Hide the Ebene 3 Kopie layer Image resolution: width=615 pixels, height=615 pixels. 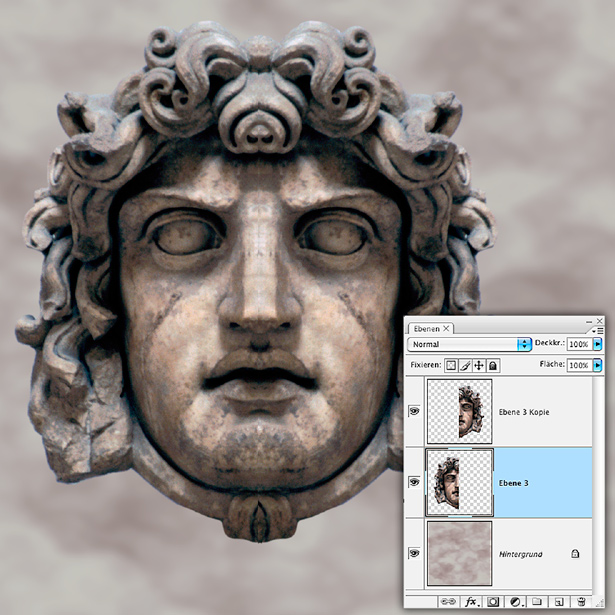coord(415,412)
